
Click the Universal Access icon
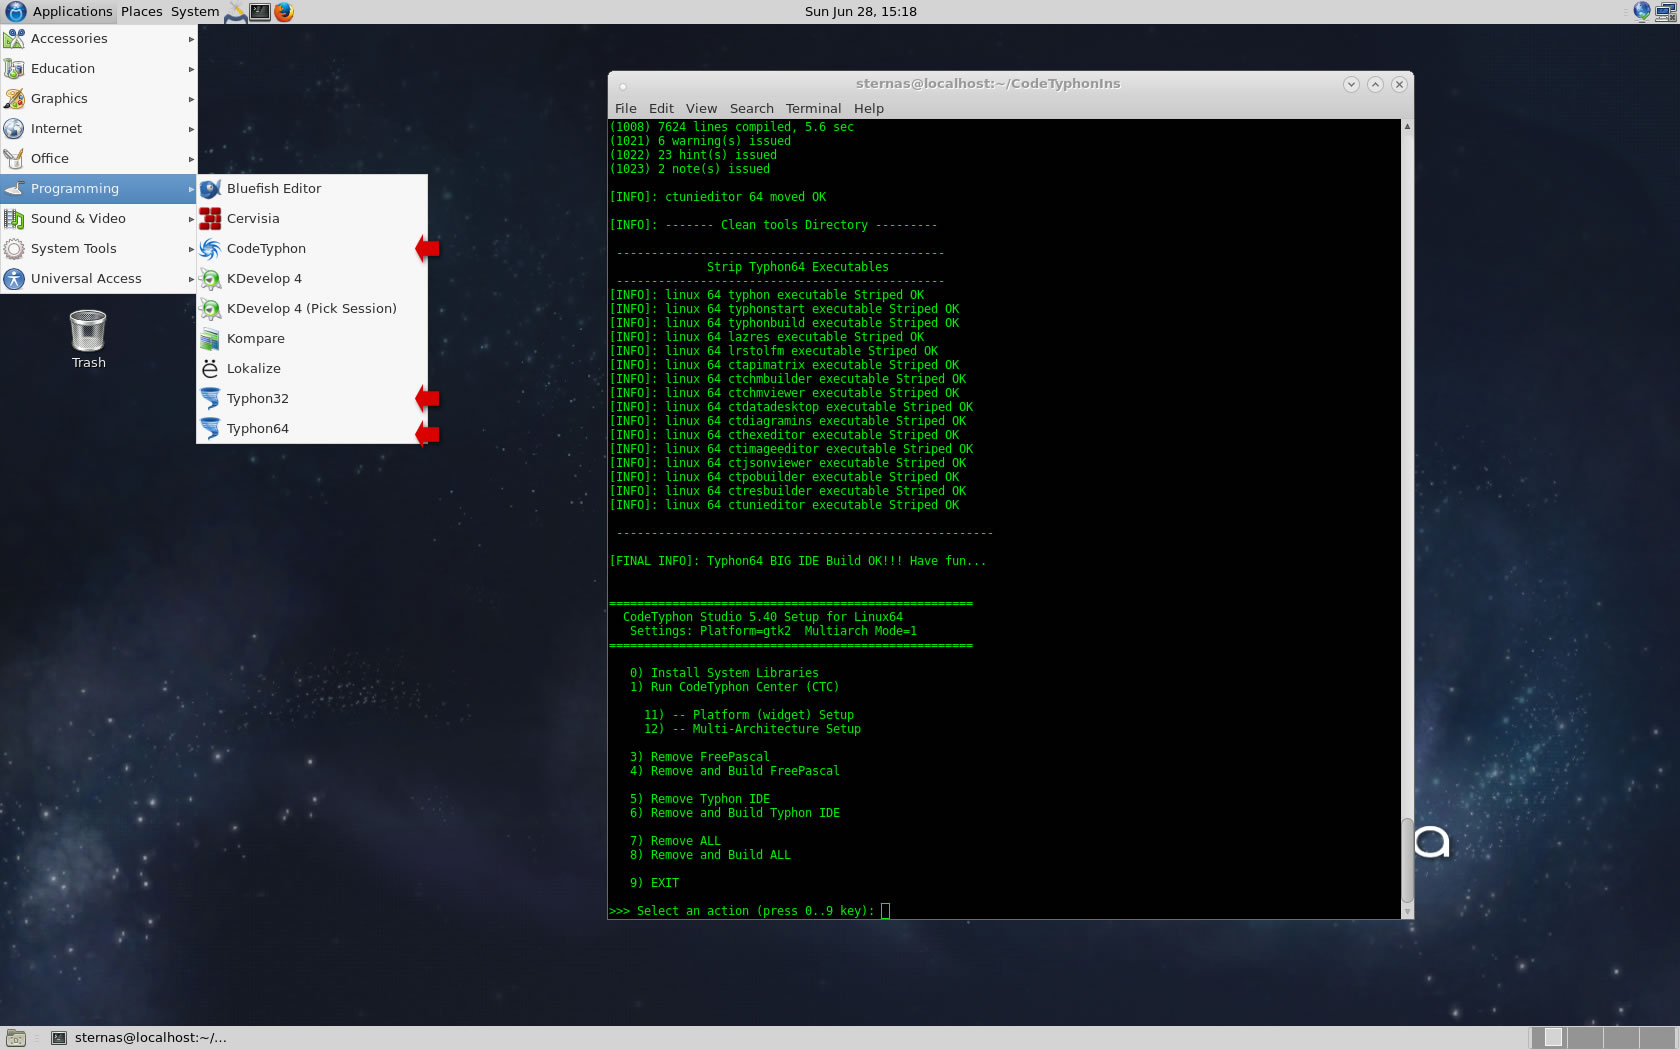tap(14, 278)
